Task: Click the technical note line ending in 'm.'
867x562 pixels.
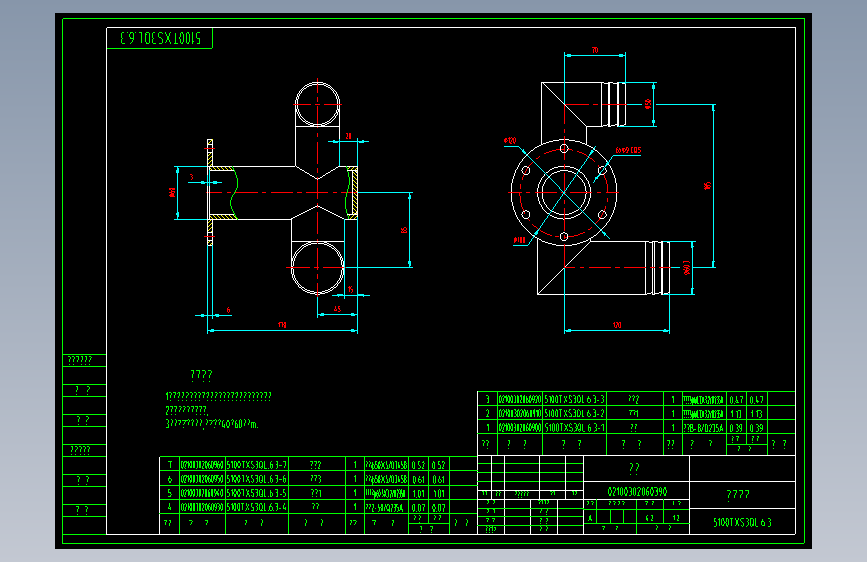Action: tap(212, 424)
